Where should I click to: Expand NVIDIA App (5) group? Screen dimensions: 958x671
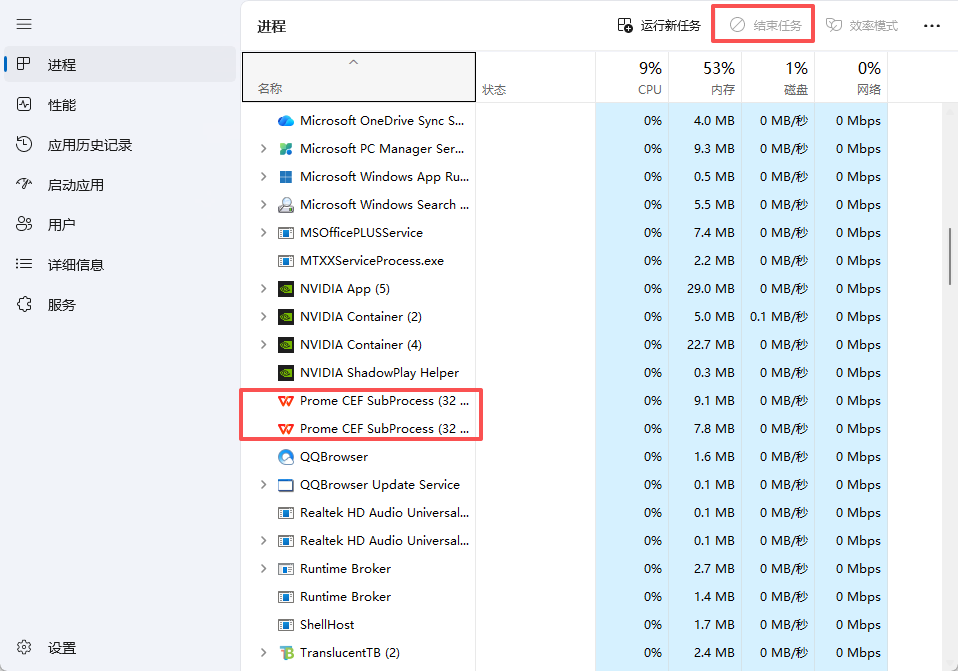click(263, 288)
